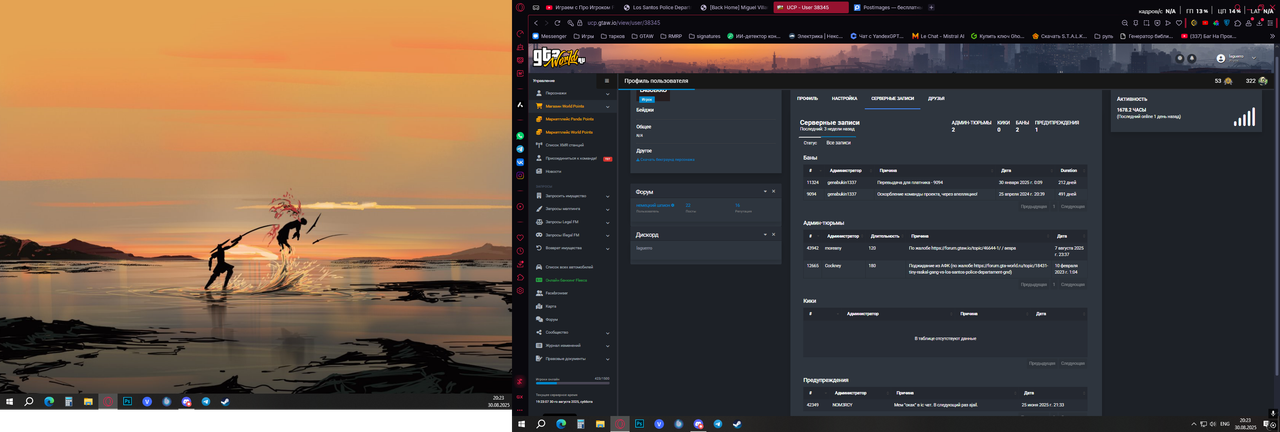Switch to the ПРОФИЛЬ tab
Screen dimensions: 1280x432
(x=807, y=99)
